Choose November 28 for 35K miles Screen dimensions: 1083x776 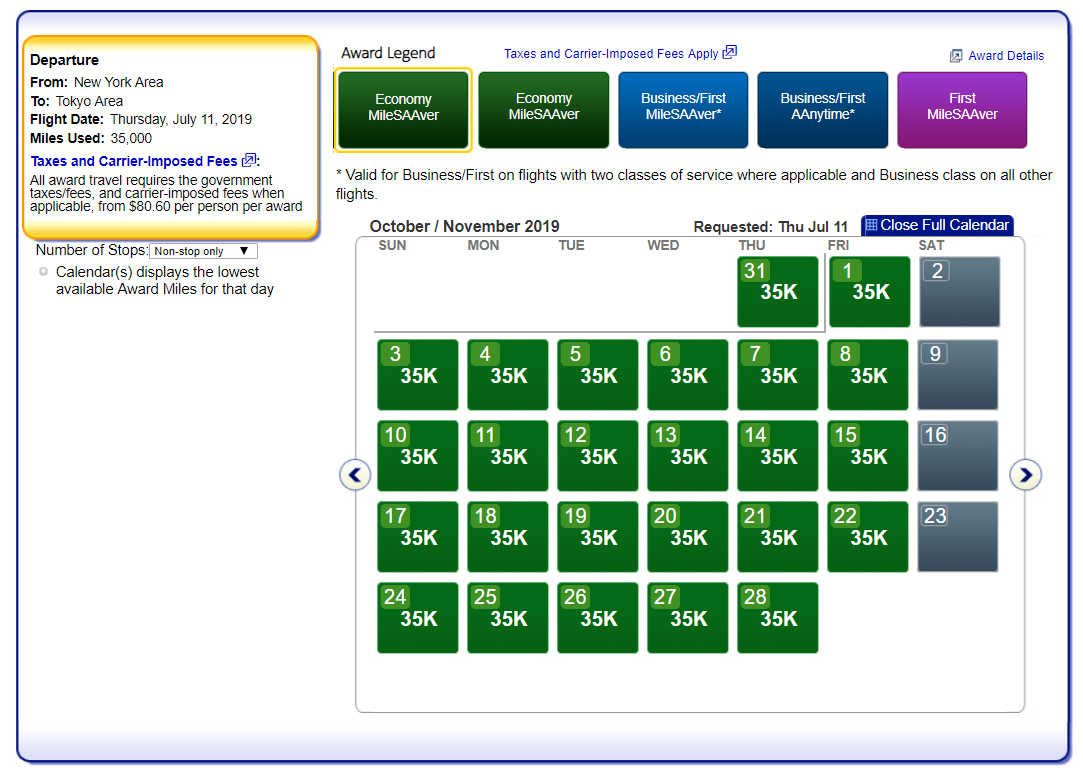tap(777, 618)
